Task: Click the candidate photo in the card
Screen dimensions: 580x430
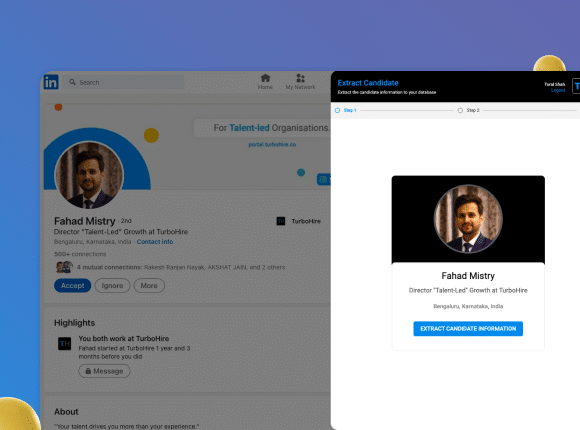Action: 468,219
